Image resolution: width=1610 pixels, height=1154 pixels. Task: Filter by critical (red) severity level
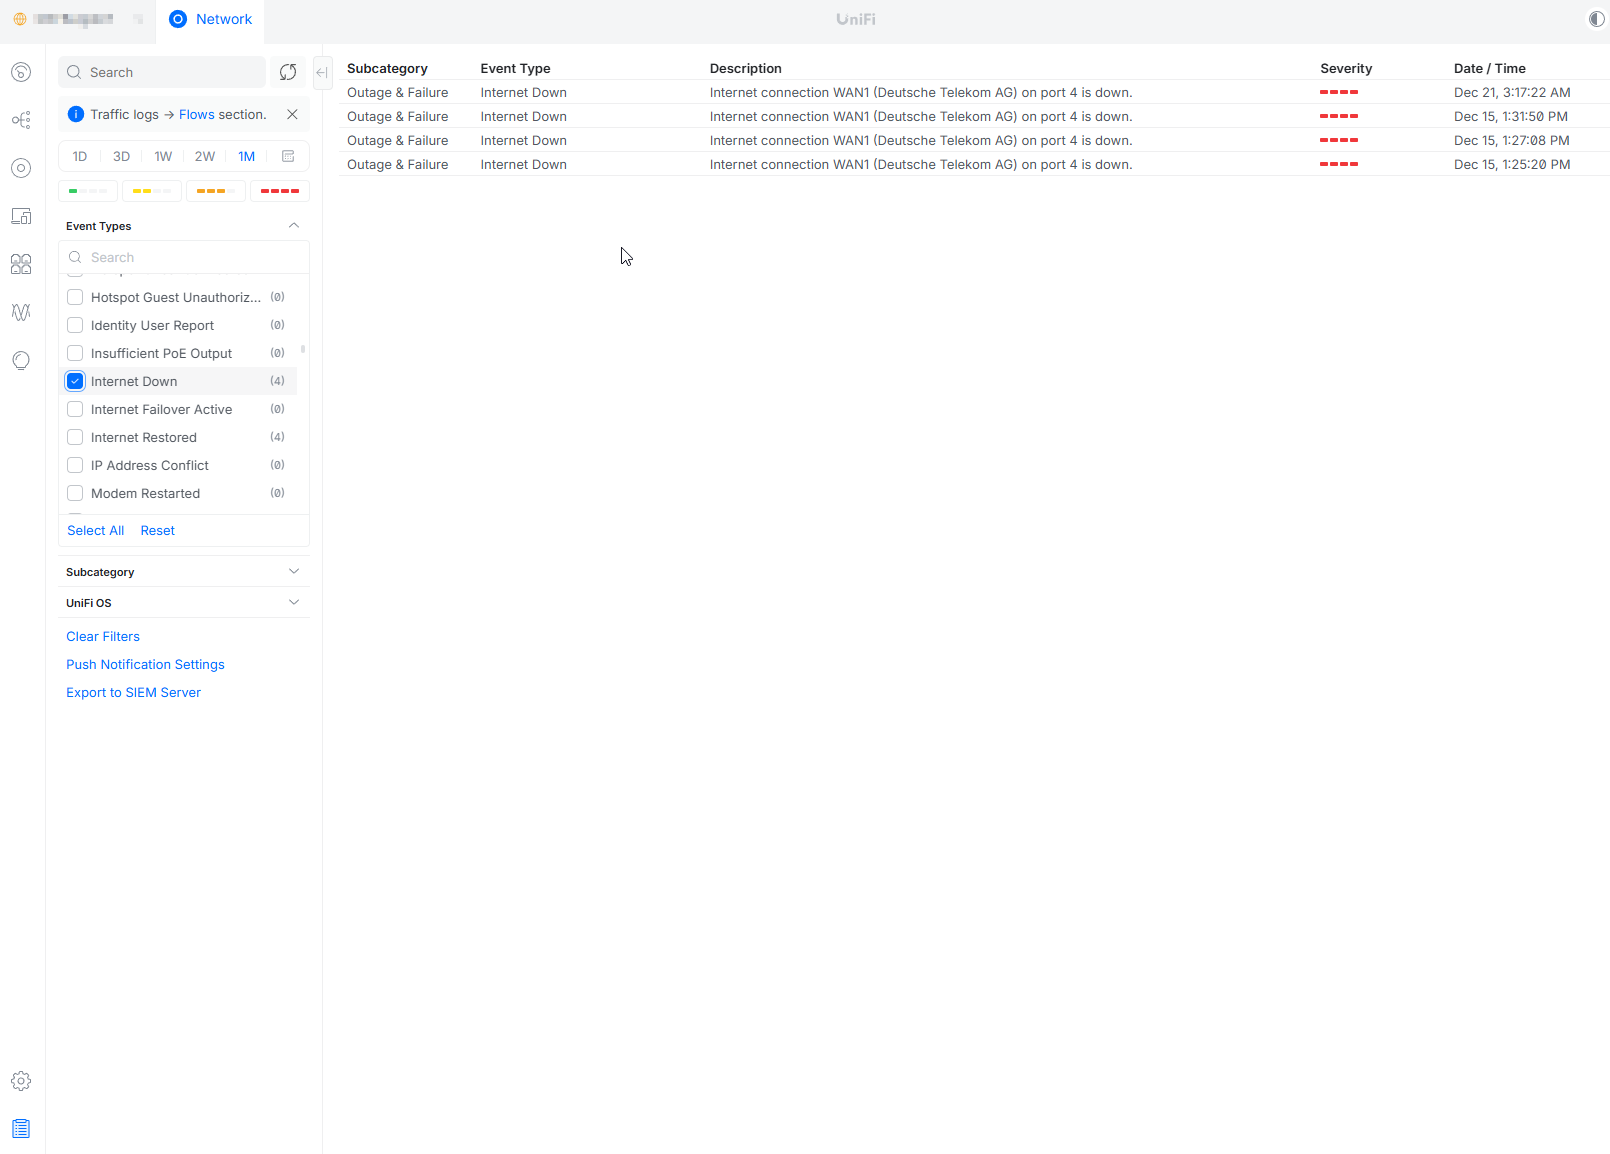pyautogui.click(x=280, y=191)
